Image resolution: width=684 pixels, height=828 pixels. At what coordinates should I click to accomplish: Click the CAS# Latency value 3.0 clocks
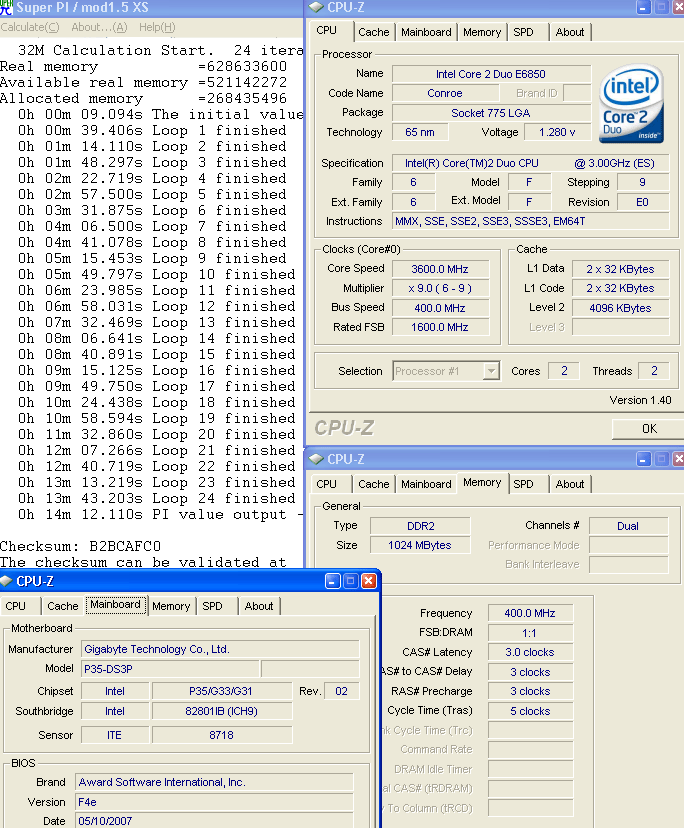pos(530,652)
